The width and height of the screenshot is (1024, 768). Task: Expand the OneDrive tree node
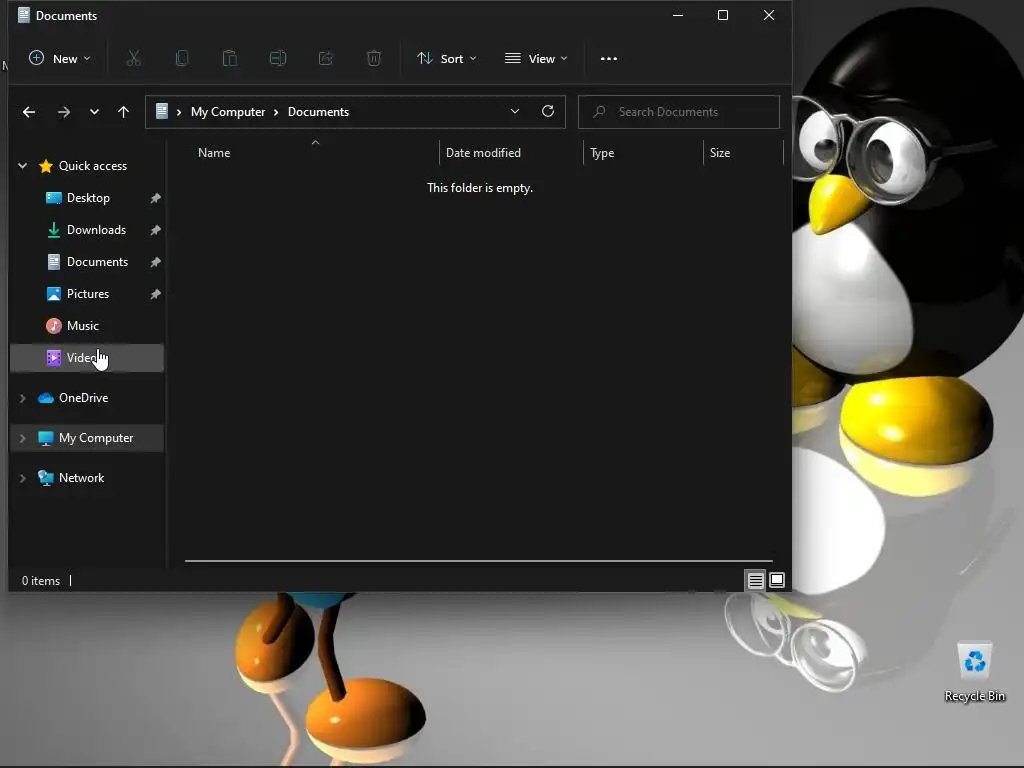pyautogui.click(x=22, y=398)
